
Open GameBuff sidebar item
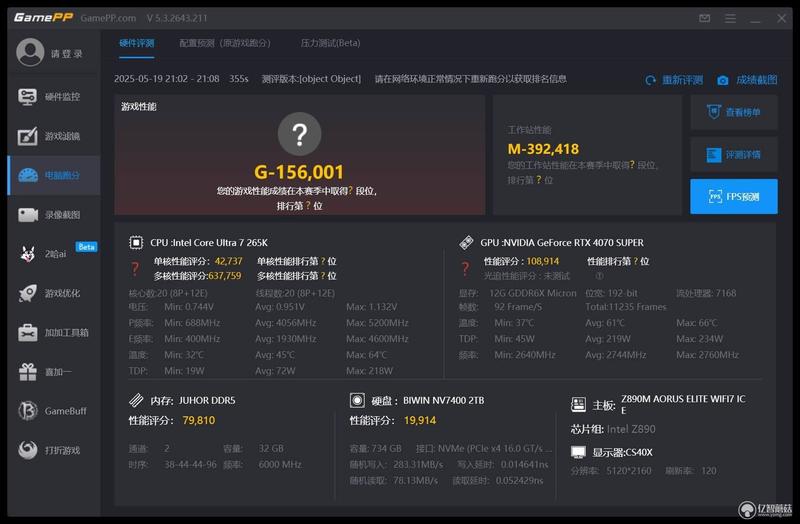(x=54, y=411)
